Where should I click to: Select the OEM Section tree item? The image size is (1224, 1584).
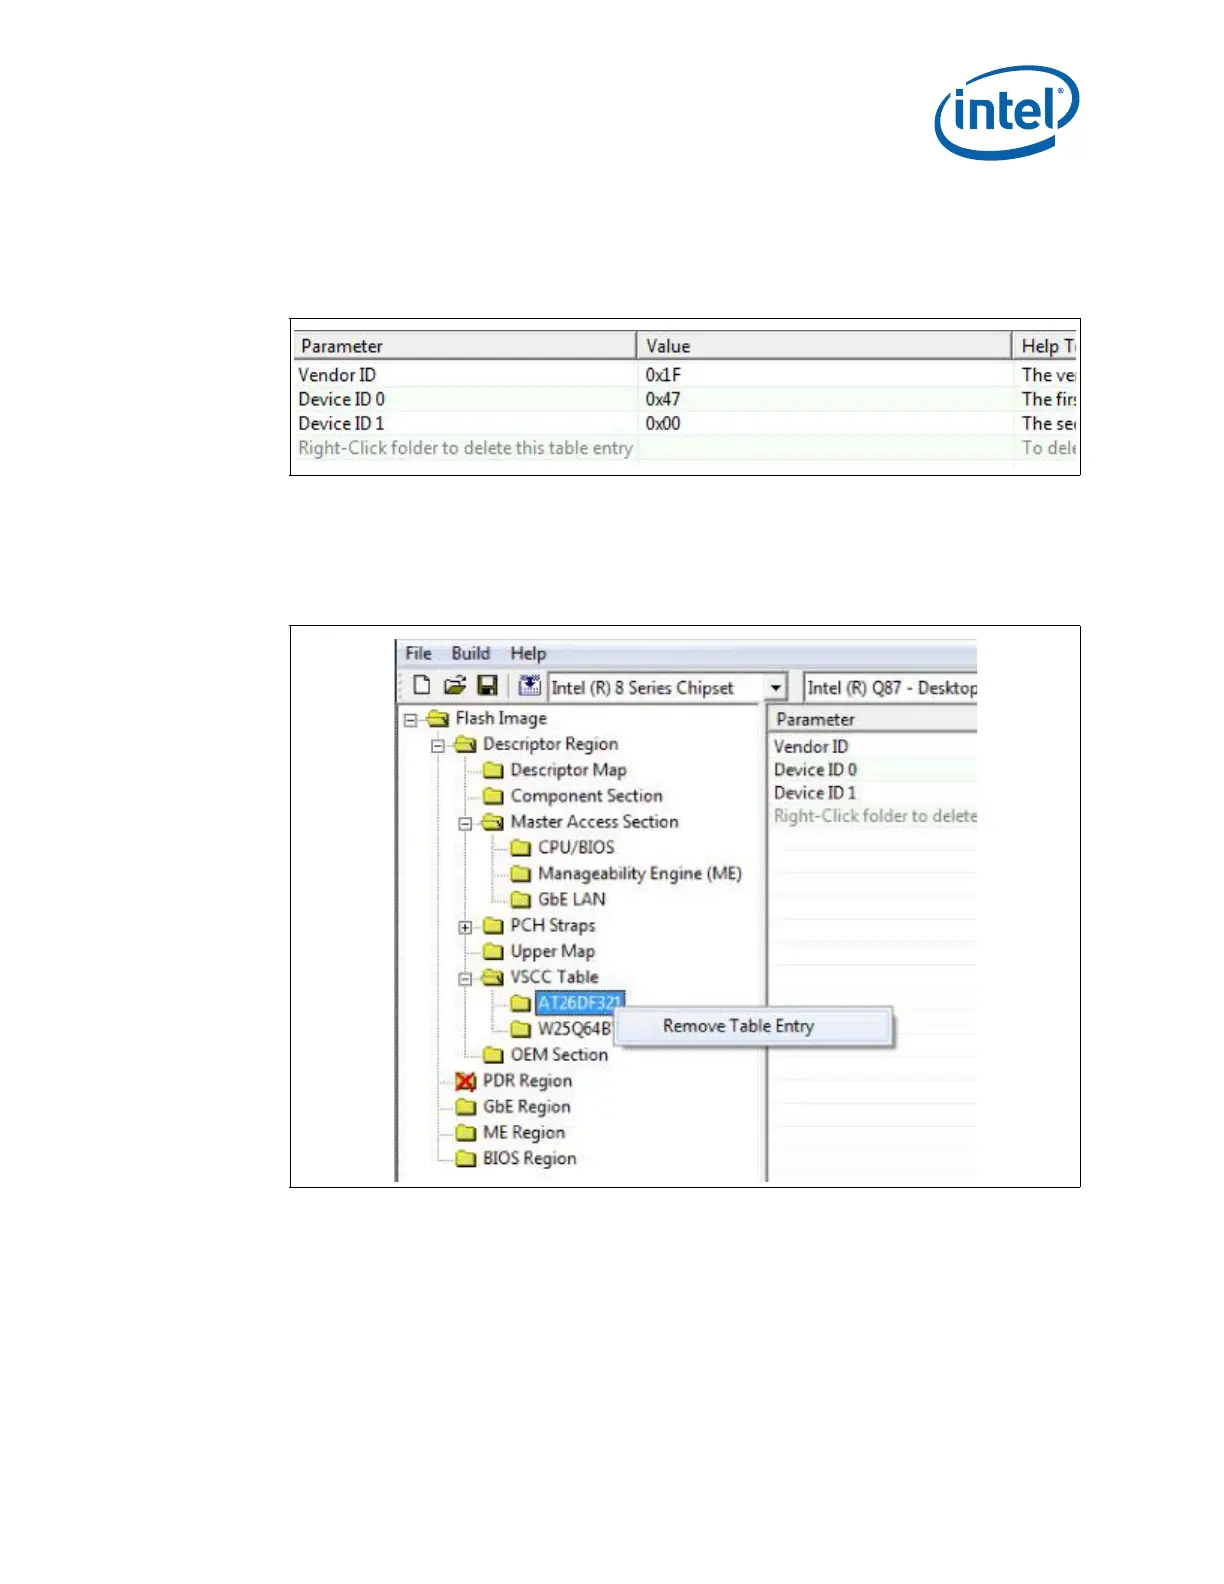coord(559,1055)
